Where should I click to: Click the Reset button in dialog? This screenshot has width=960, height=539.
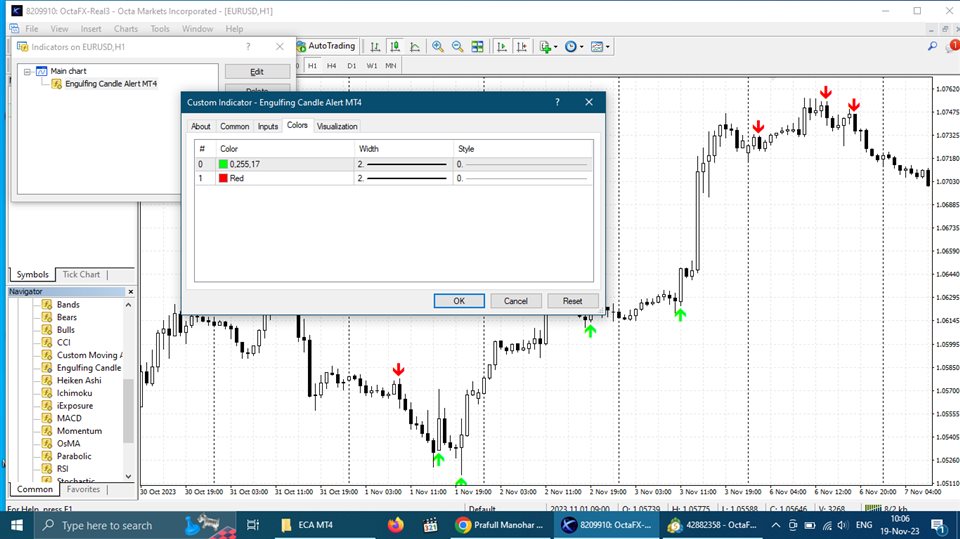572,301
